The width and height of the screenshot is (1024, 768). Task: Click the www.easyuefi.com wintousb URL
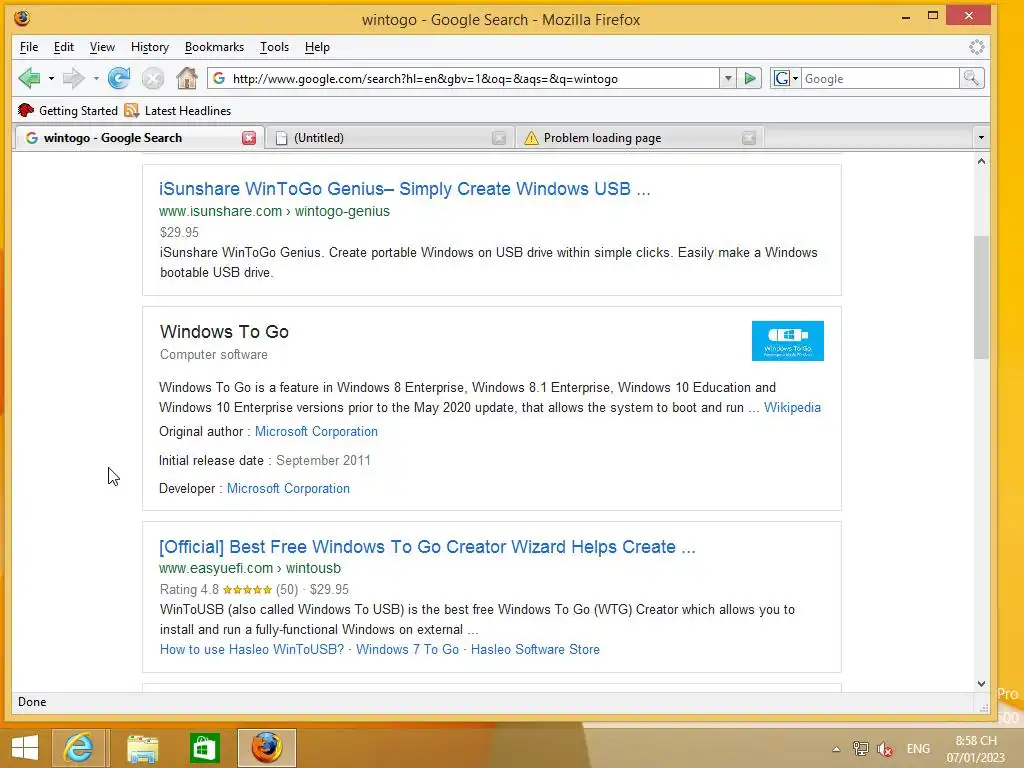point(249,568)
